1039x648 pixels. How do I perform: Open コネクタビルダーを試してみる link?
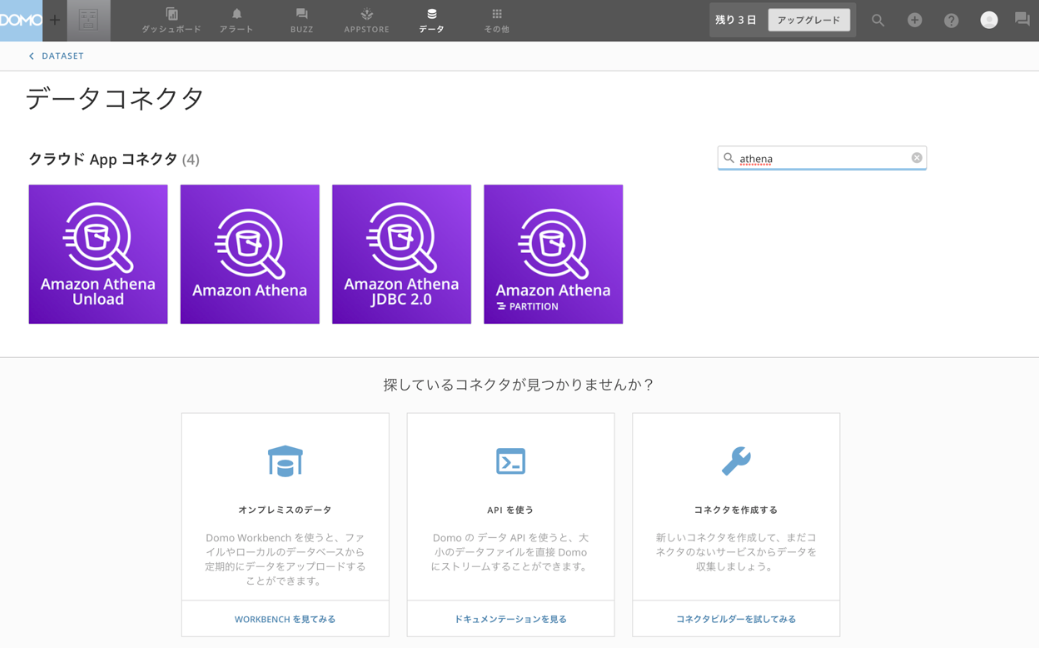(x=736, y=619)
